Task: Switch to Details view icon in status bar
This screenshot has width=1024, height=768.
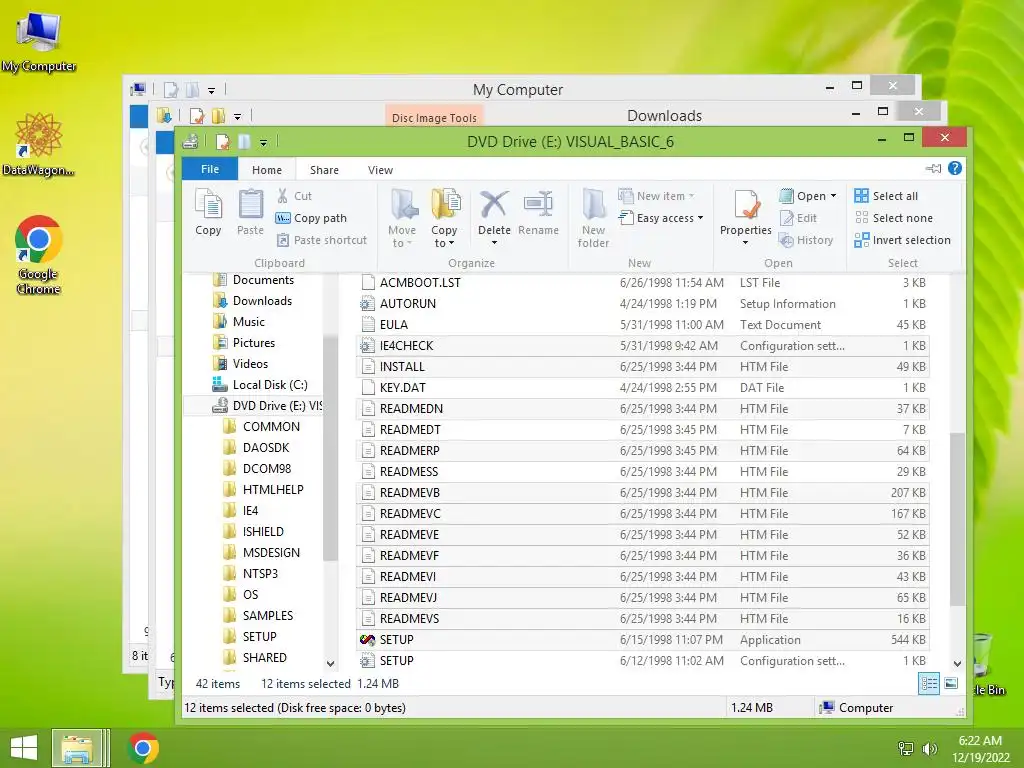Action: [929, 684]
